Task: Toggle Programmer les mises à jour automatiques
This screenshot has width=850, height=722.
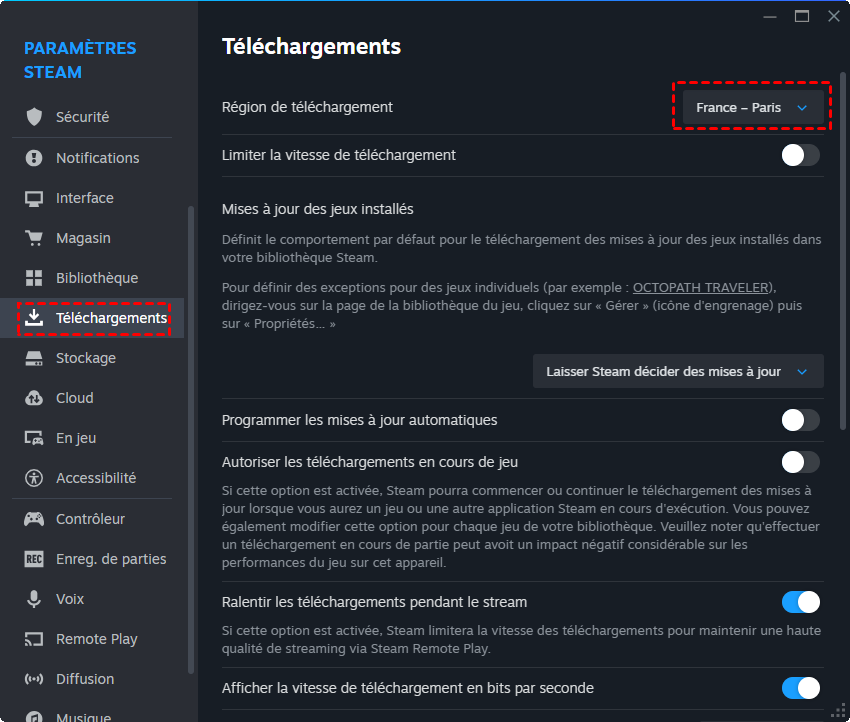Action: pos(800,420)
